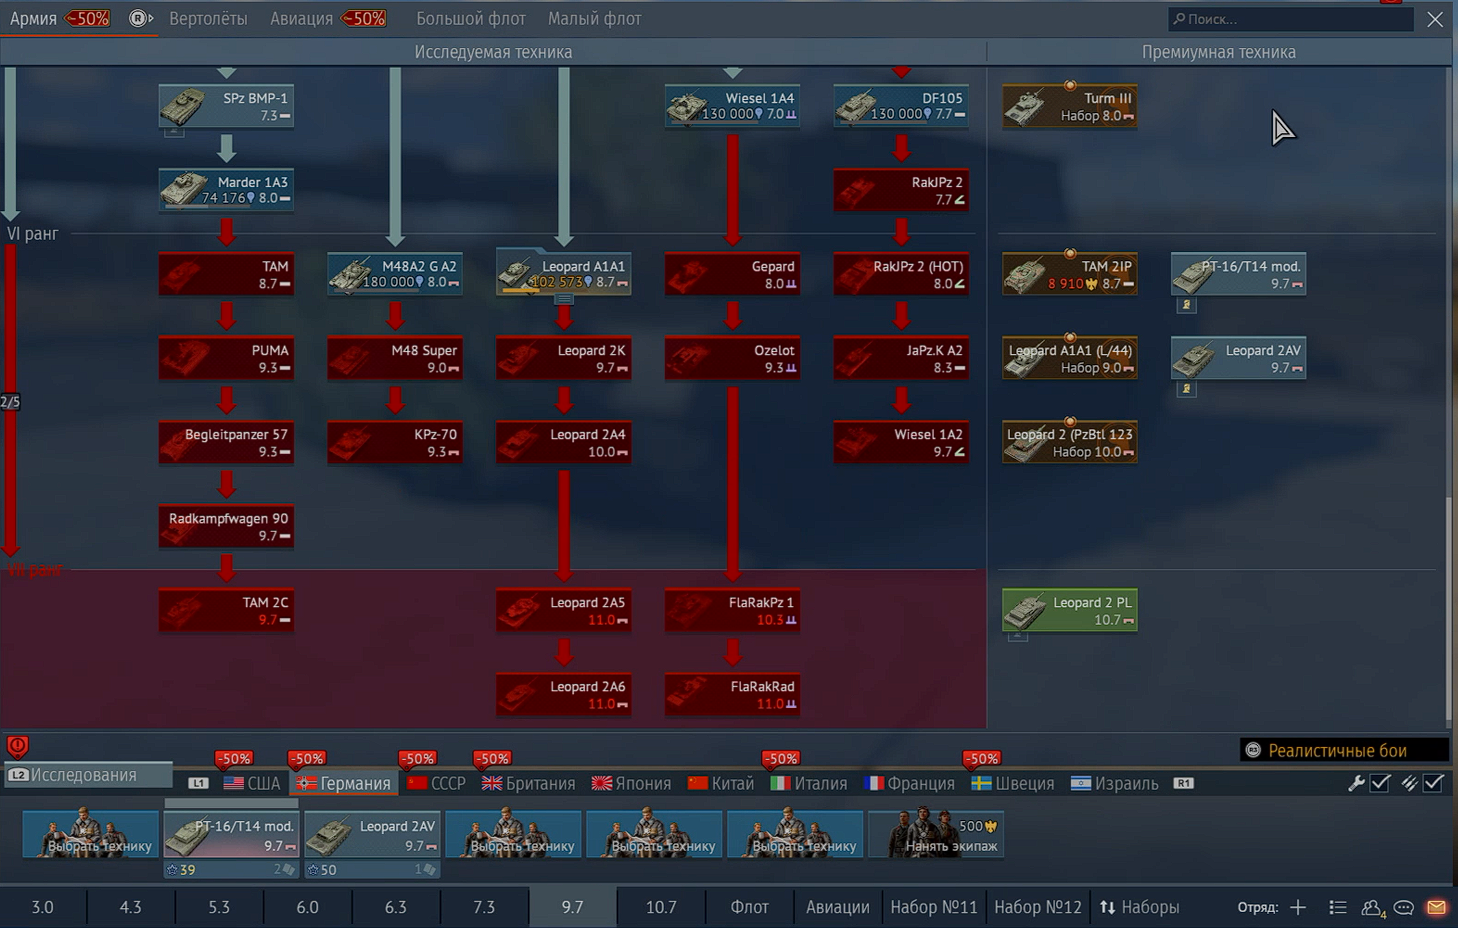Viewport: 1458px width, 928px height.
Task: Click Нанять экипаж to recruit crew
Action: [x=936, y=834]
